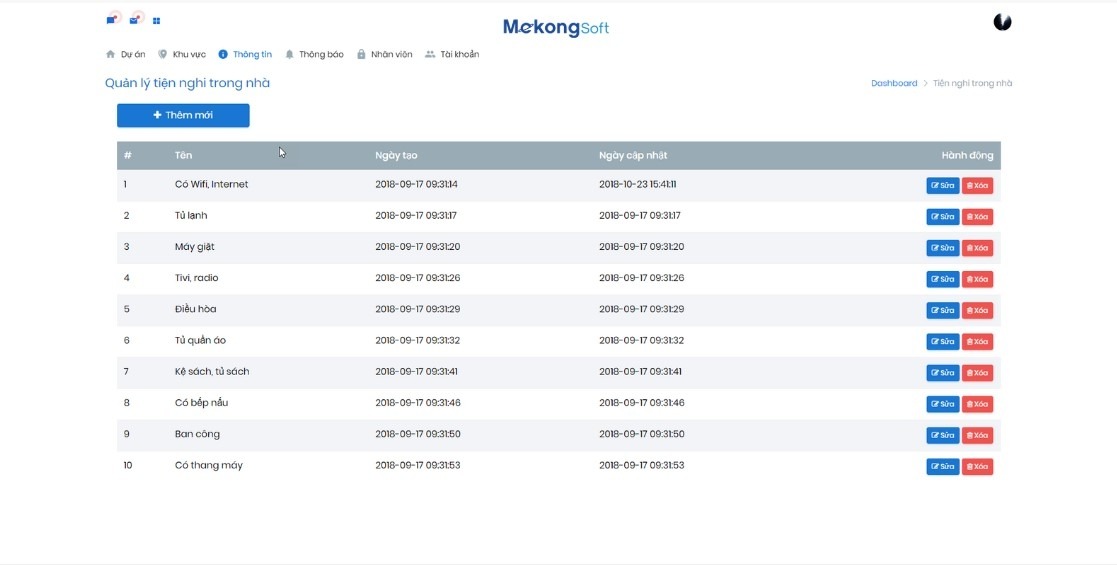This screenshot has height=565, width=1117.
Task: Delete the Có thang máy entry
Action: click(977, 466)
